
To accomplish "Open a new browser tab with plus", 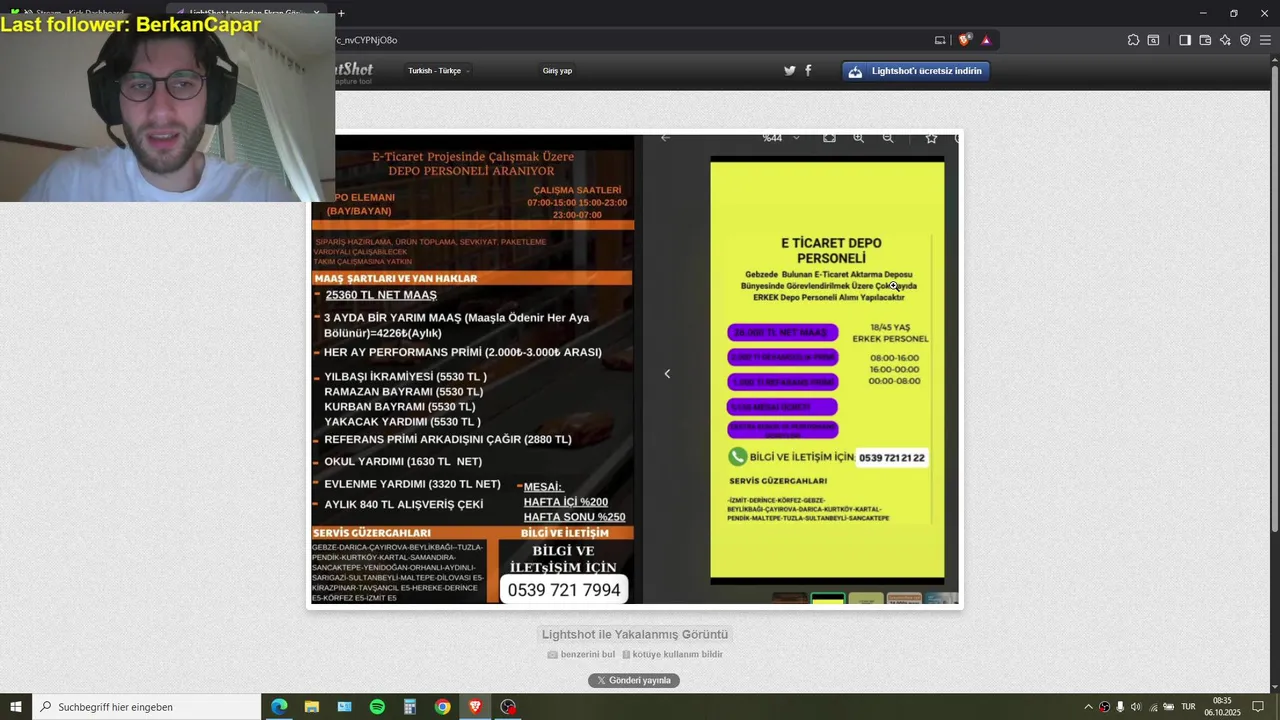I will click(341, 13).
